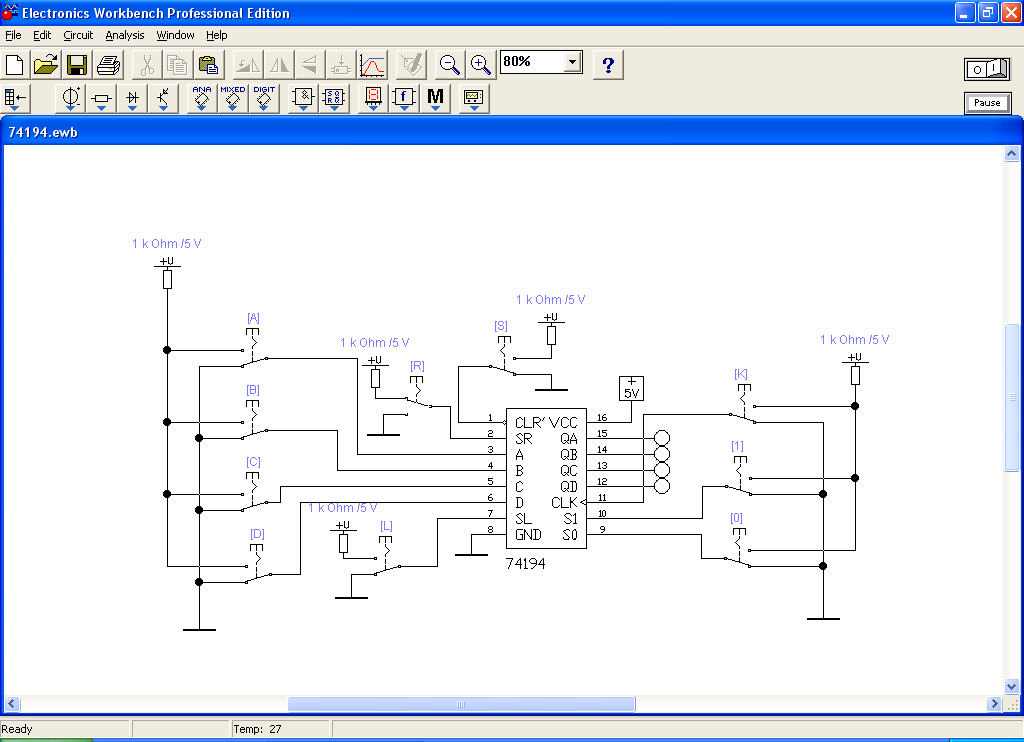This screenshot has width=1024, height=742.
Task: Open help with question mark icon
Action: pos(608,65)
